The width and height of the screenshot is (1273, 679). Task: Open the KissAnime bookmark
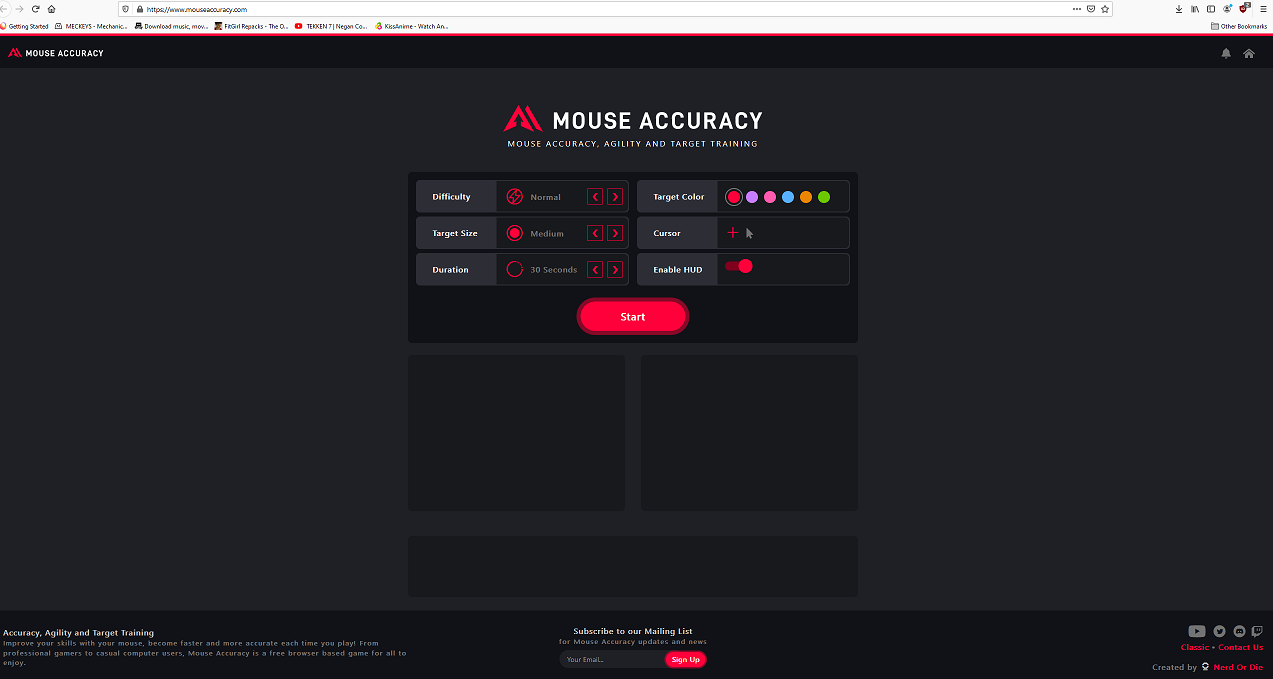pyautogui.click(x=411, y=26)
